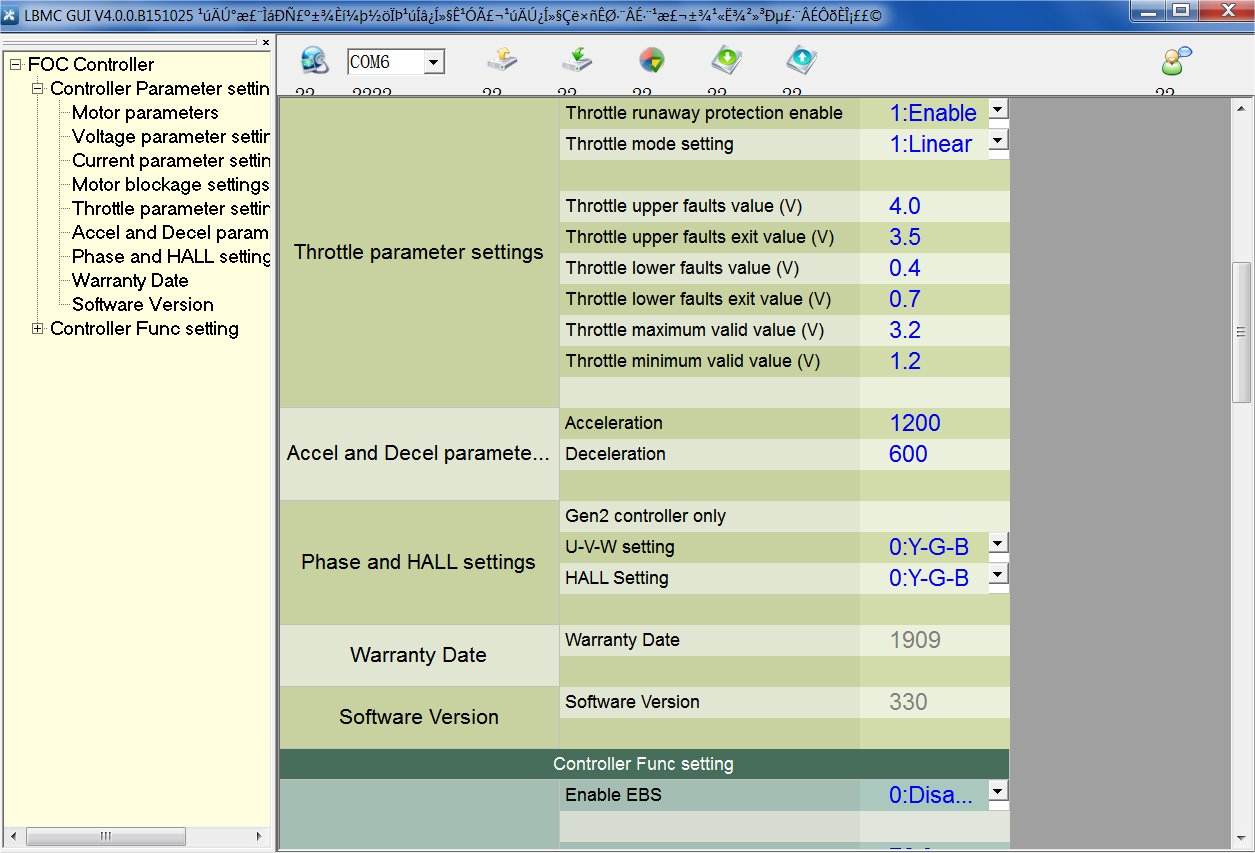
Task: Collapse Controller Parameter setting tree node
Action: tap(38, 89)
